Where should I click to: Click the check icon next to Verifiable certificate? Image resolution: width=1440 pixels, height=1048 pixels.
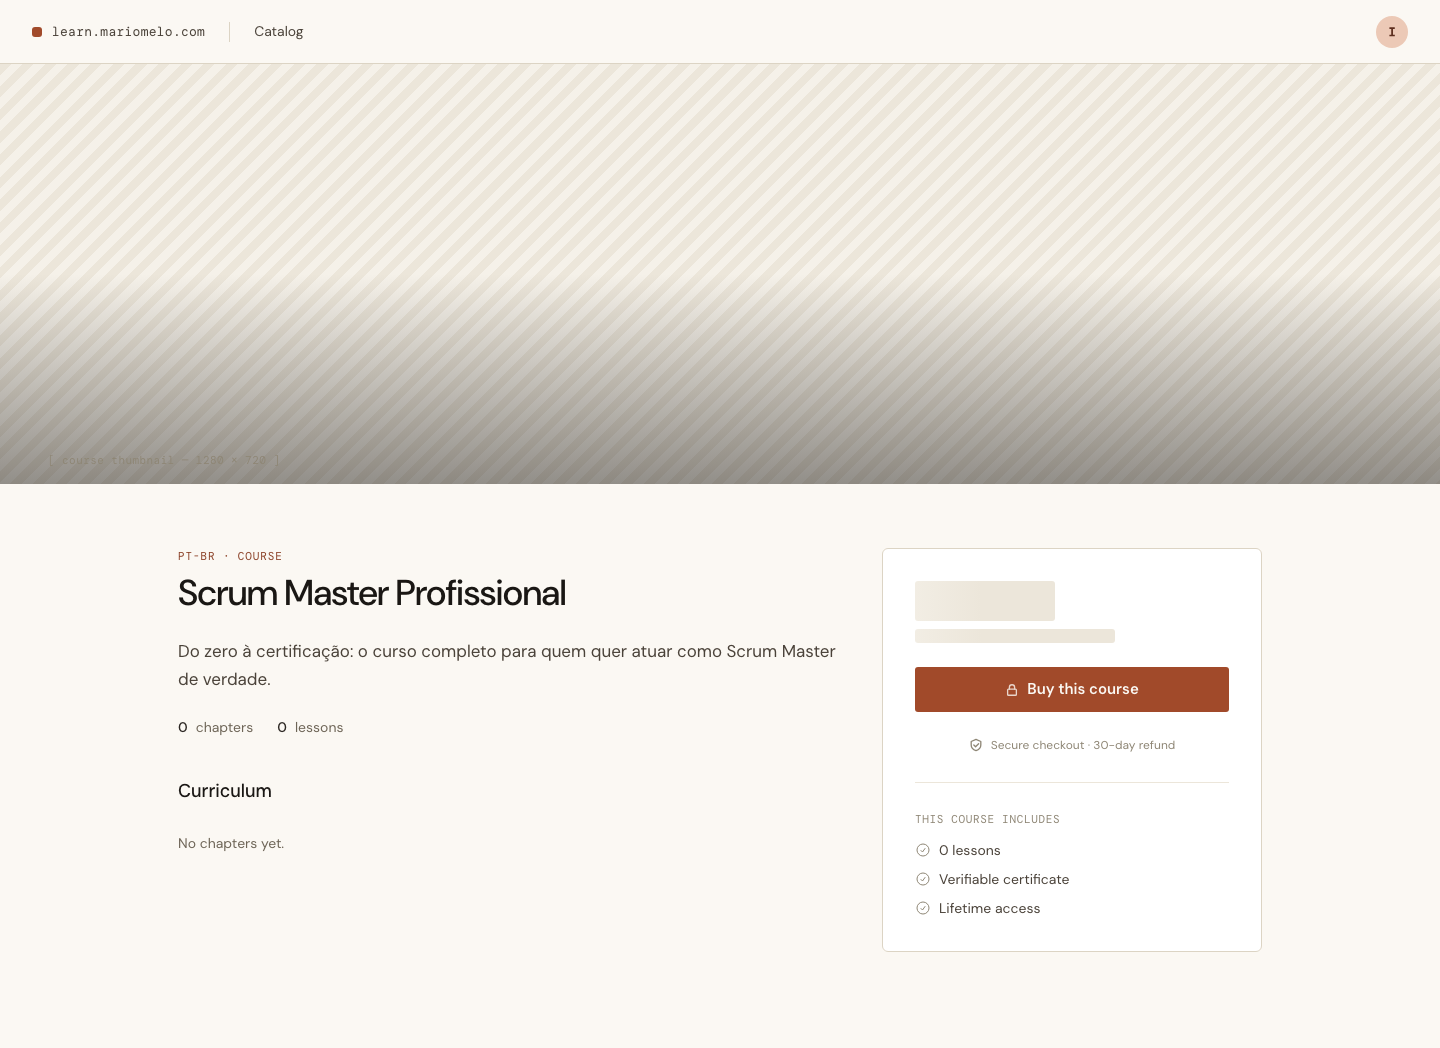click(x=923, y=879)
